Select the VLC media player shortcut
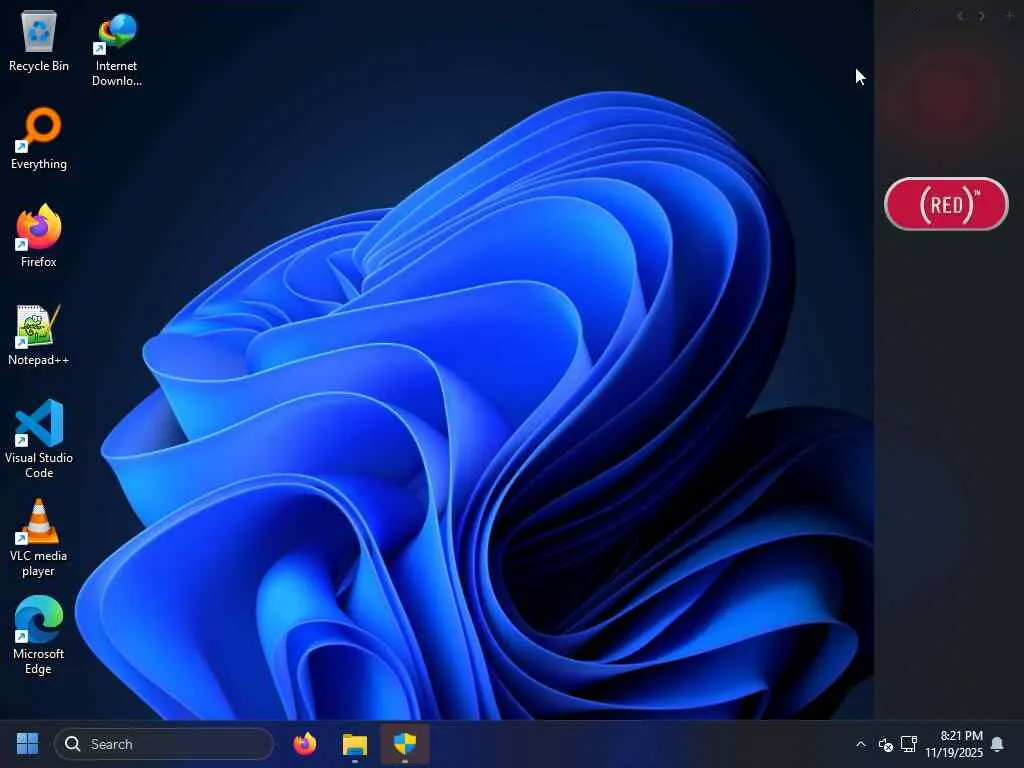Viewport: 1024px width, 768px height. [39, 538]
